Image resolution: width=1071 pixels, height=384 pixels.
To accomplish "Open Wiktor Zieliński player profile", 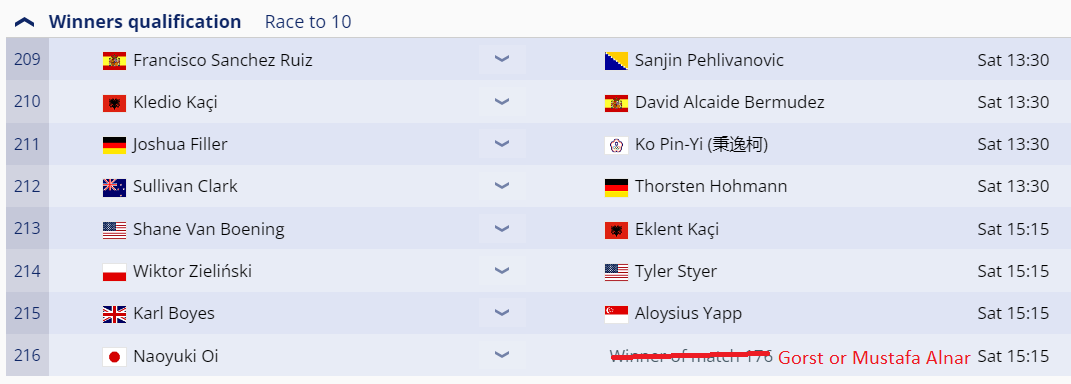I will (x=193, y=271).
